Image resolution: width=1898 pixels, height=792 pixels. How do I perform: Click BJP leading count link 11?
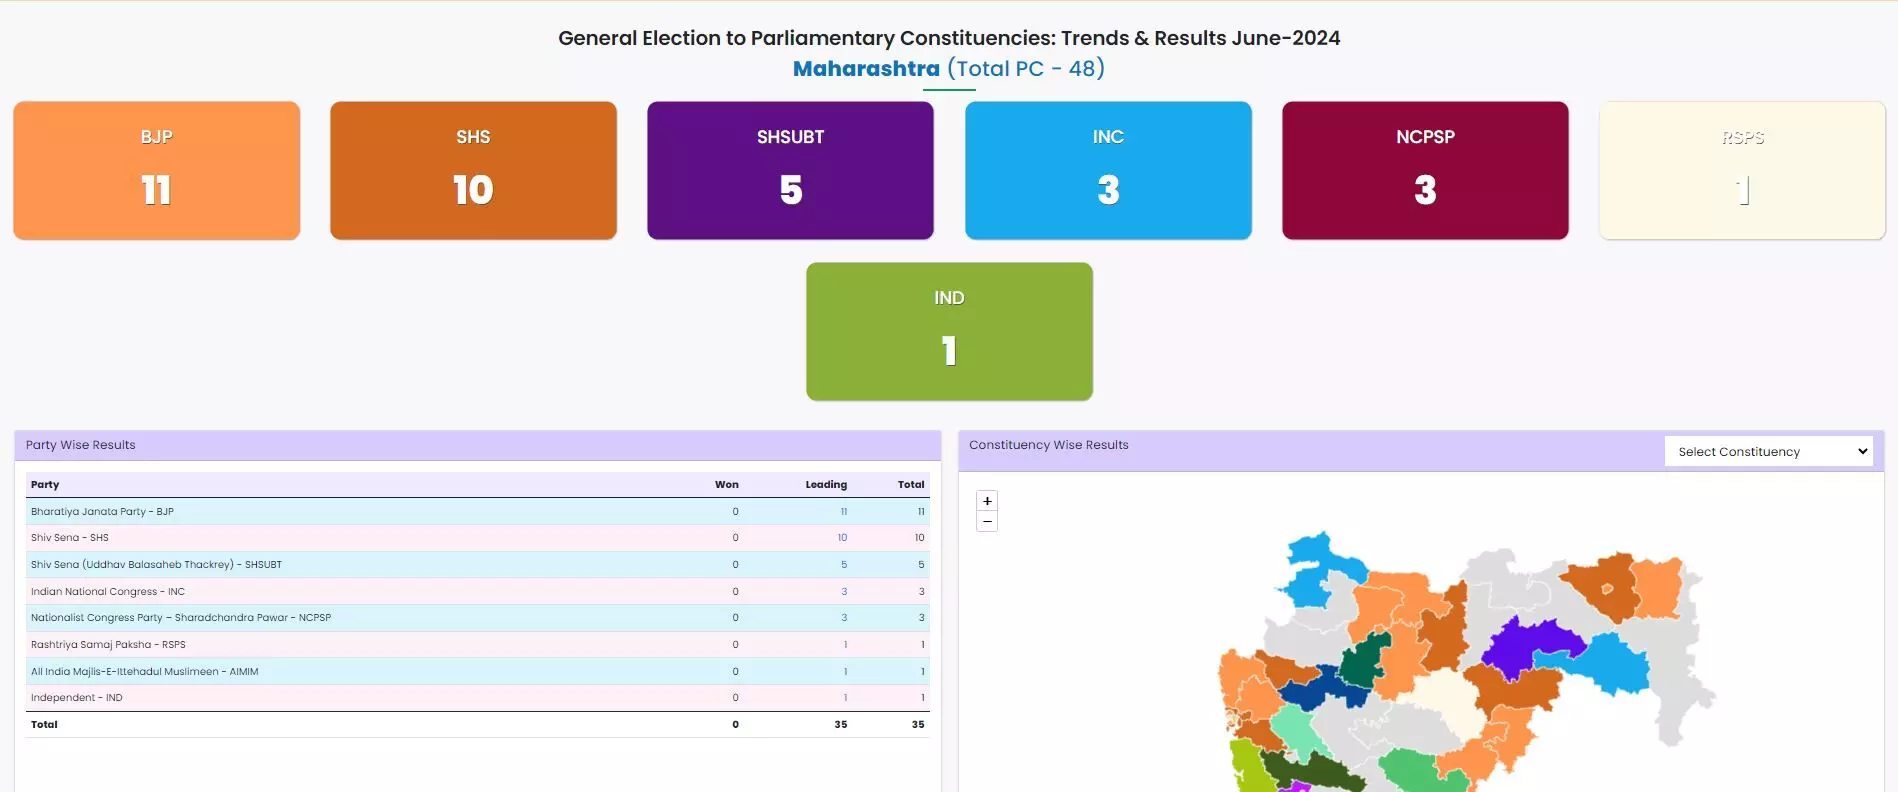pyautogui.click(x=843, y=511)
